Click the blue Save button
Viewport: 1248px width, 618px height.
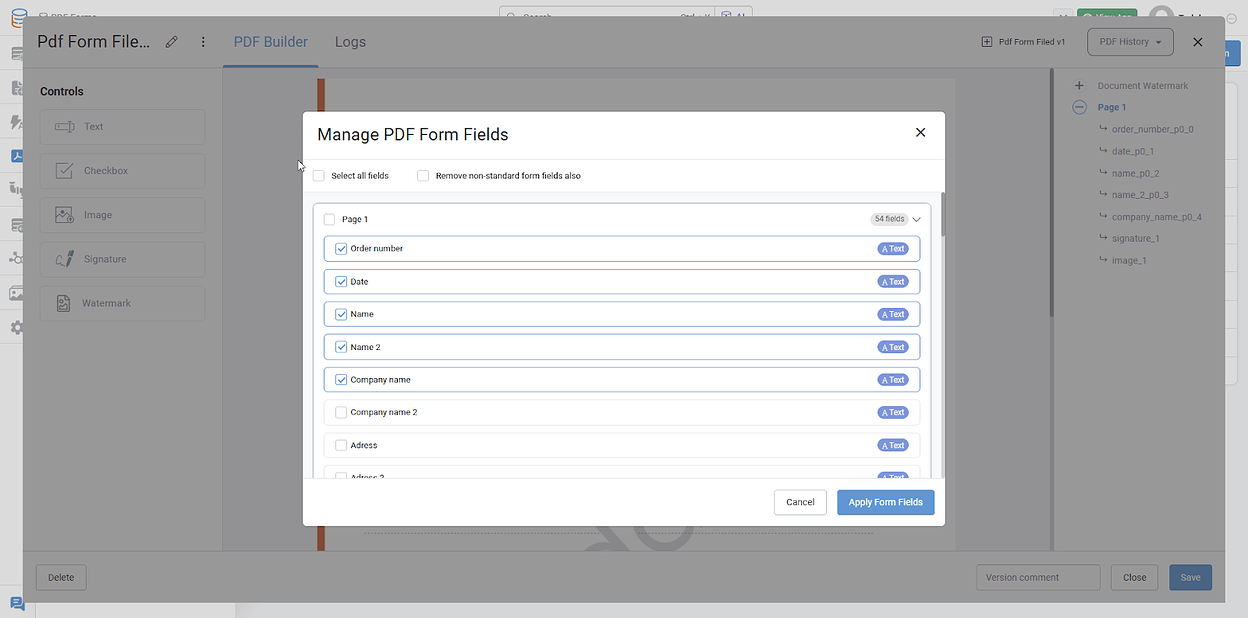click(1190, 577)
